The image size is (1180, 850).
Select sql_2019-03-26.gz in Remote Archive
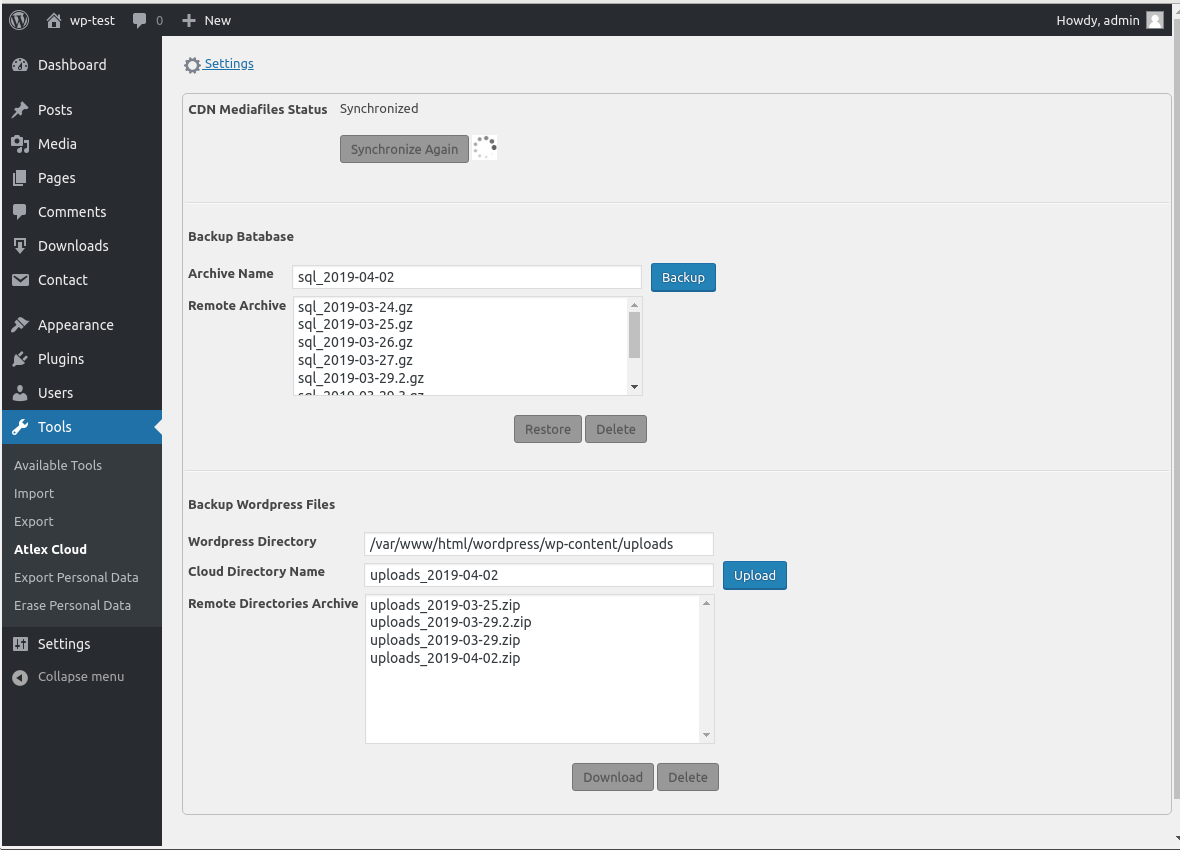pos(355,342)
